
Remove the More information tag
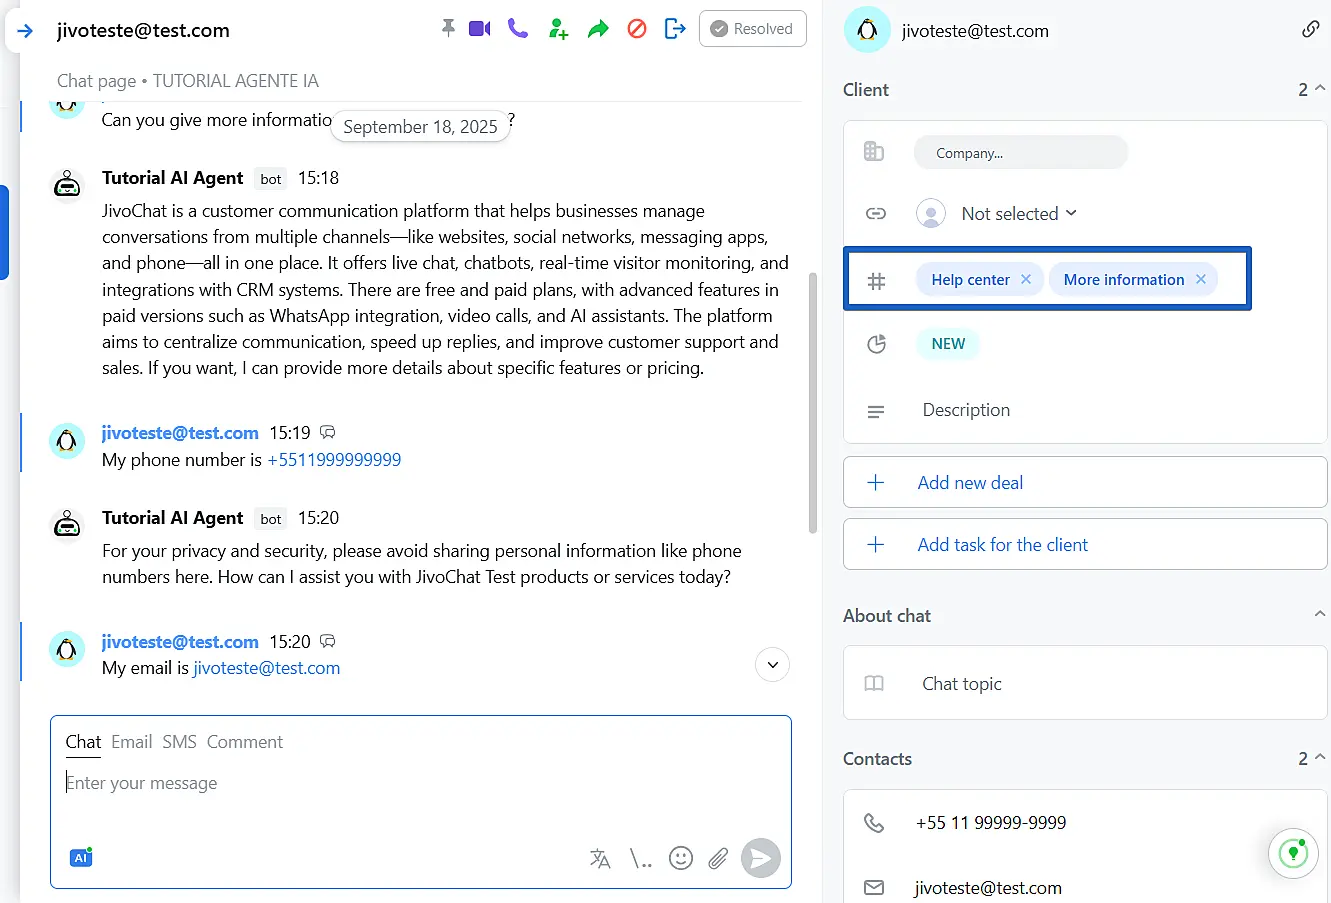point(1201,280)
